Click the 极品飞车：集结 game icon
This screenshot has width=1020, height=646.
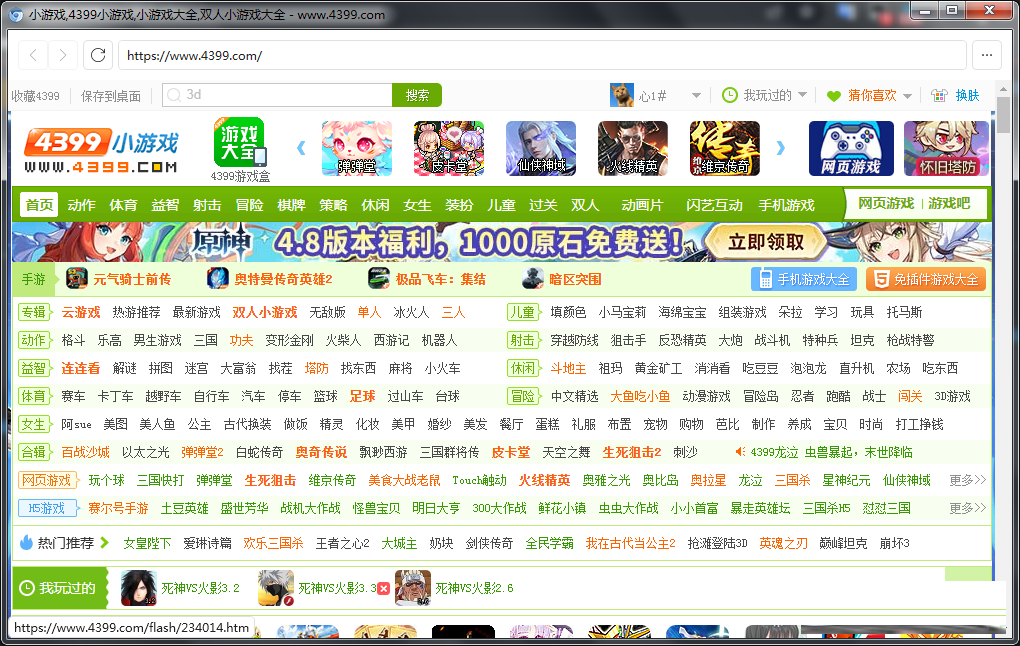tap(380, 279)
